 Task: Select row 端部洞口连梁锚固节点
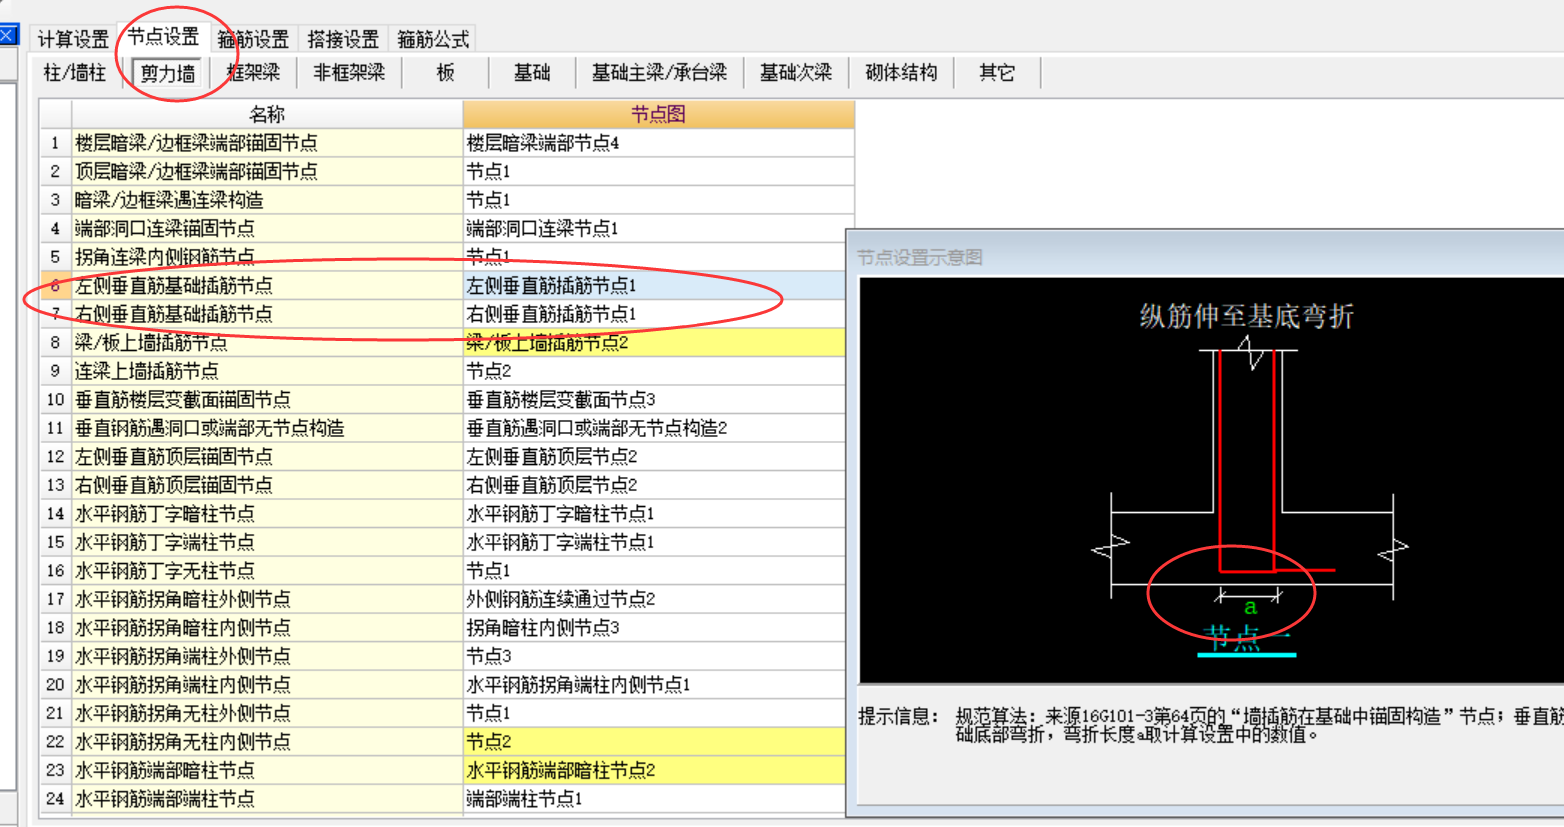[267, 228]
